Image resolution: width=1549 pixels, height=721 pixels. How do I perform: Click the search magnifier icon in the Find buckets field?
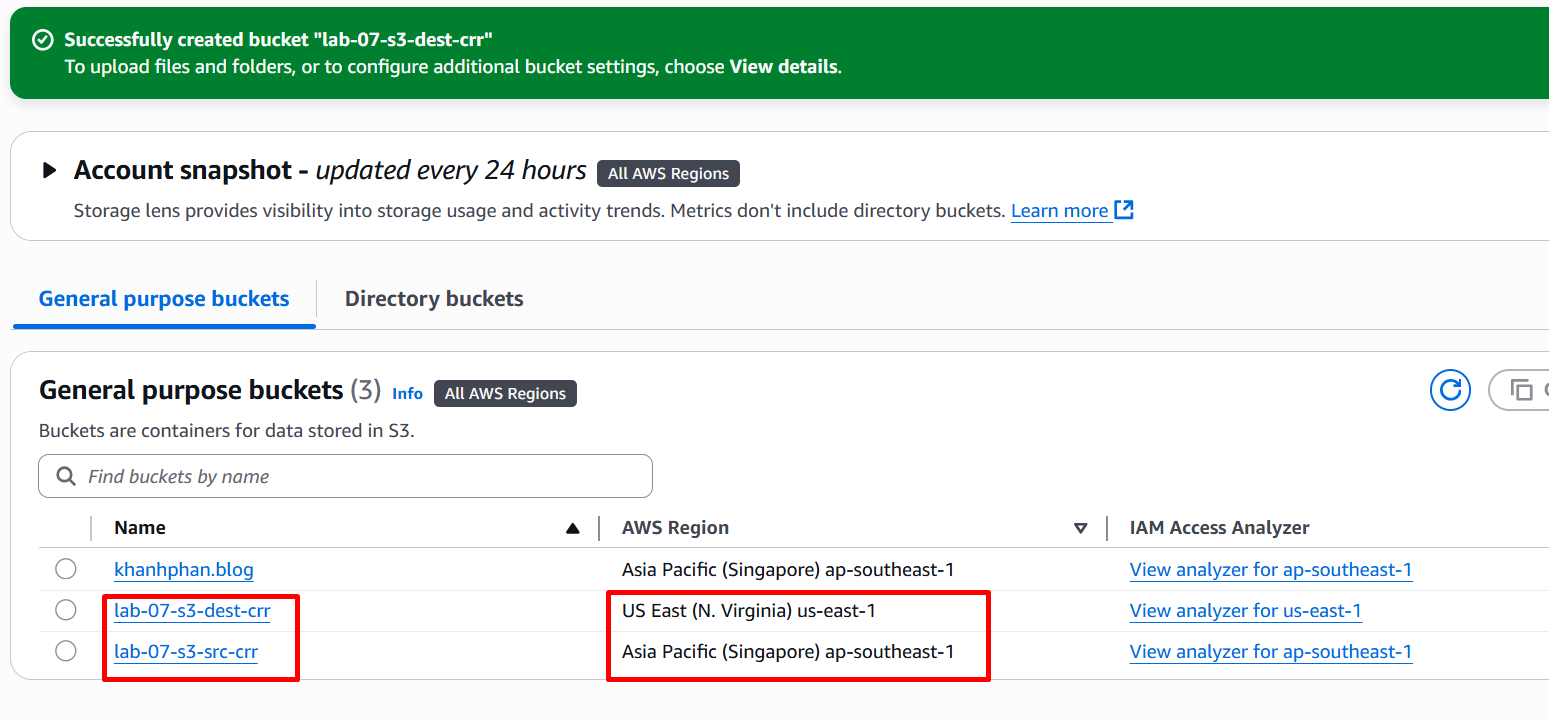click(66, 476)
